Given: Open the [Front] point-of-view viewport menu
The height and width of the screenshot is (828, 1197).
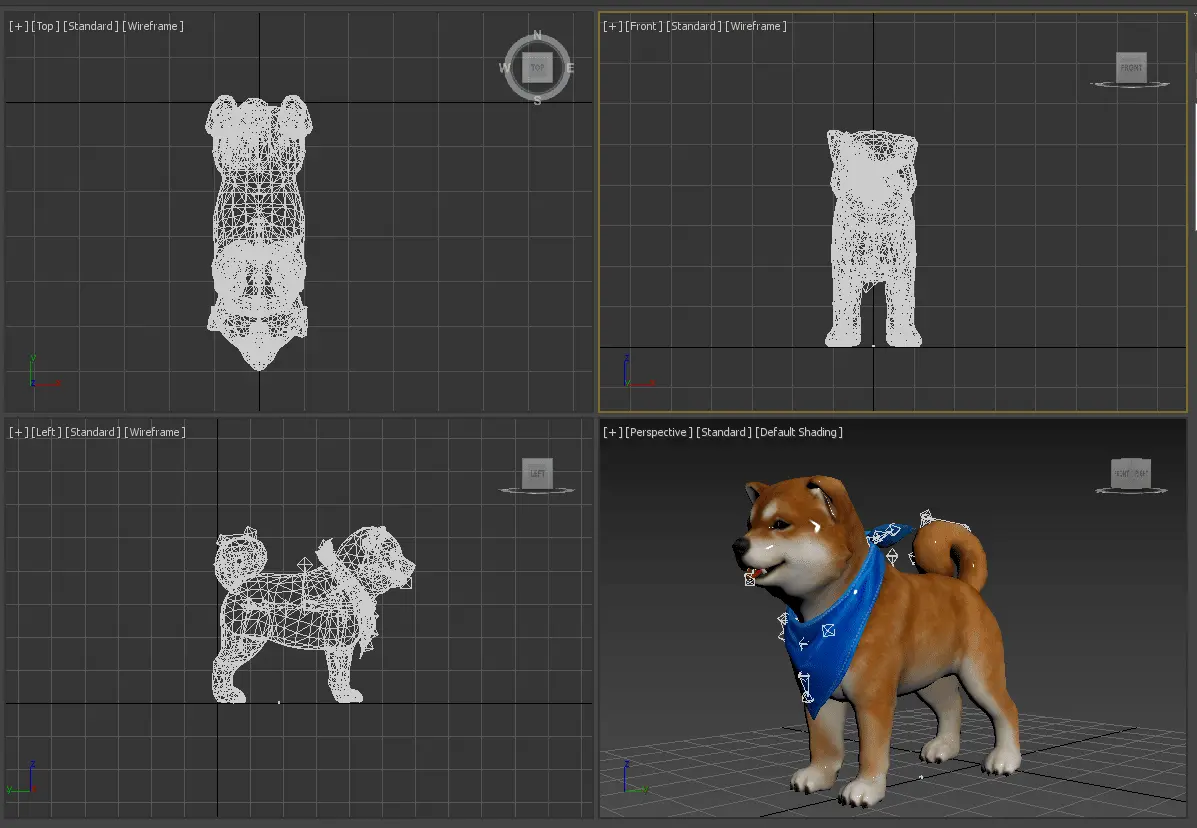Looking at the screenshot, I should tap(644, 26).
